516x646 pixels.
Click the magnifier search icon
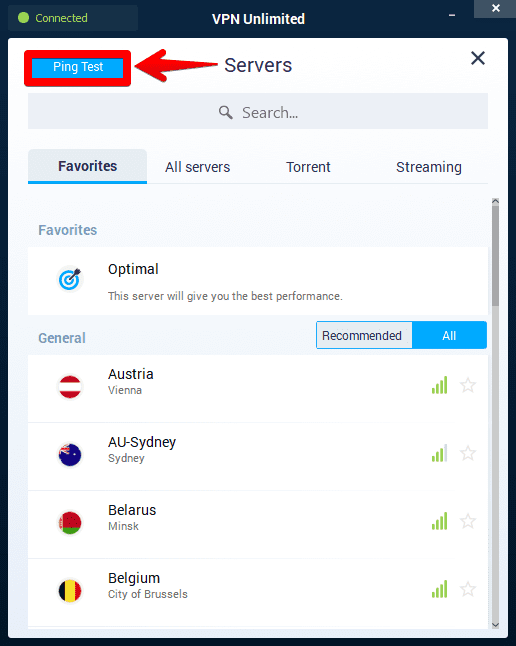pyautogui.click(x=225, y=112)
